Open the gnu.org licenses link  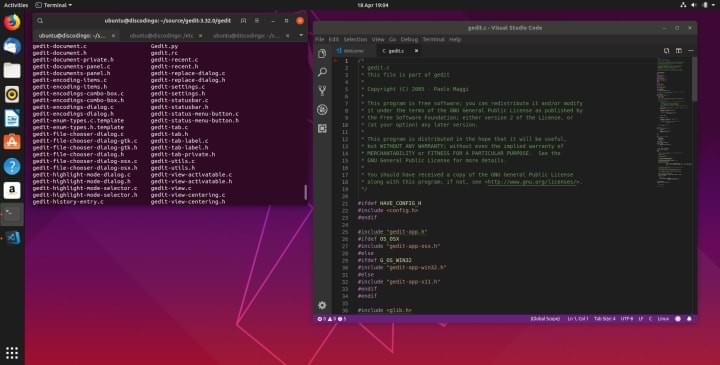click(531, 182)
